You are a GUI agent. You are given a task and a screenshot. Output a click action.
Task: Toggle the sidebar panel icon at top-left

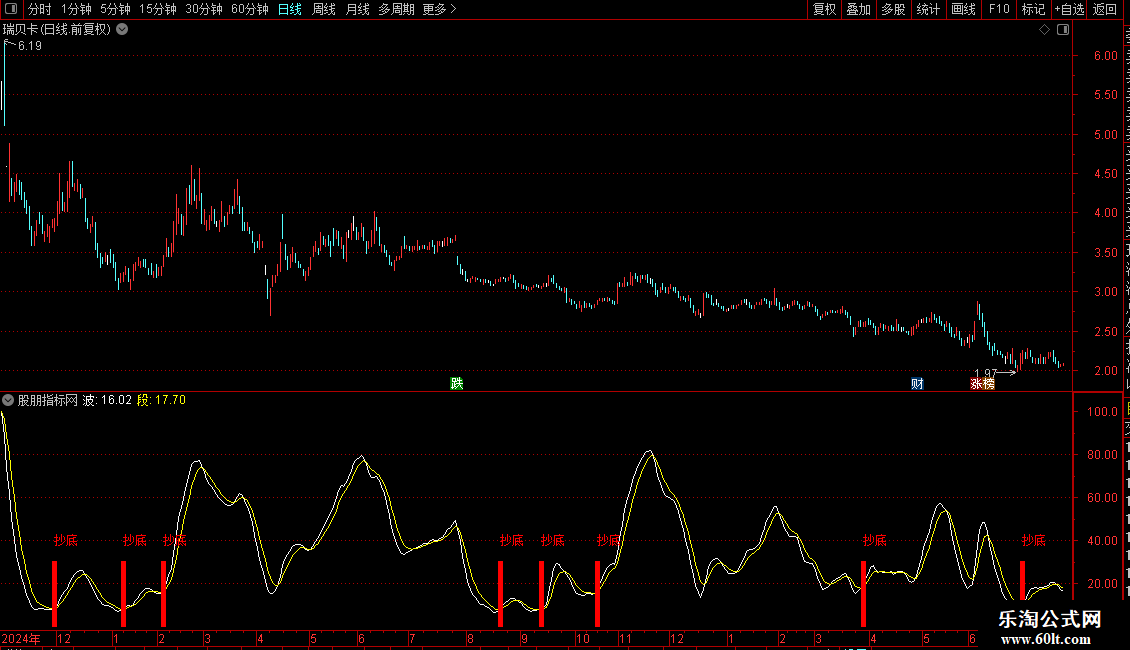(11, 9)
